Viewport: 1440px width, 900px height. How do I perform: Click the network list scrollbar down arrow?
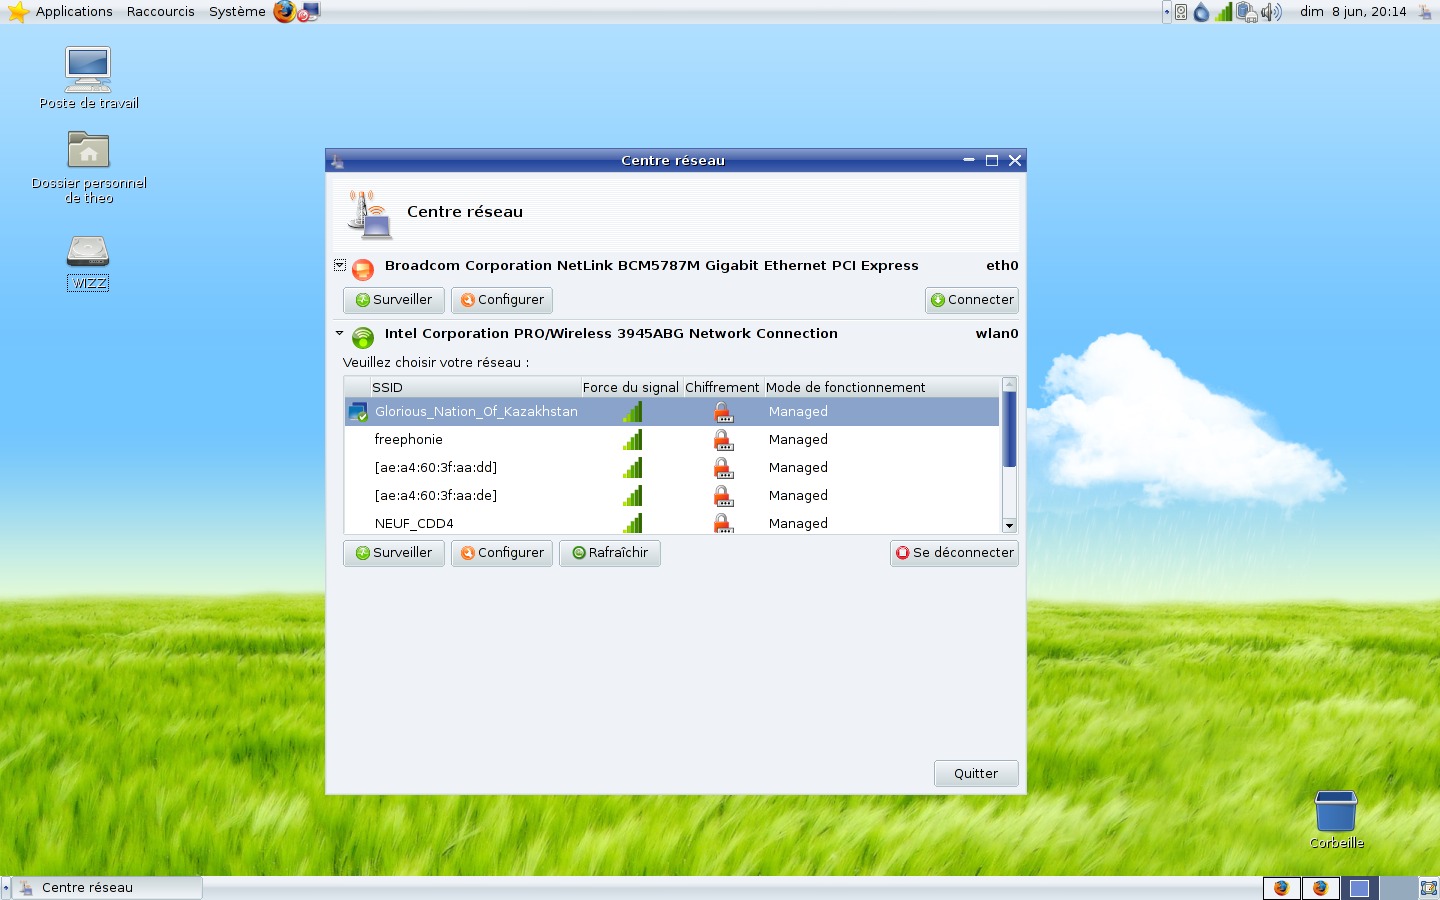(x=1009, y=526)
